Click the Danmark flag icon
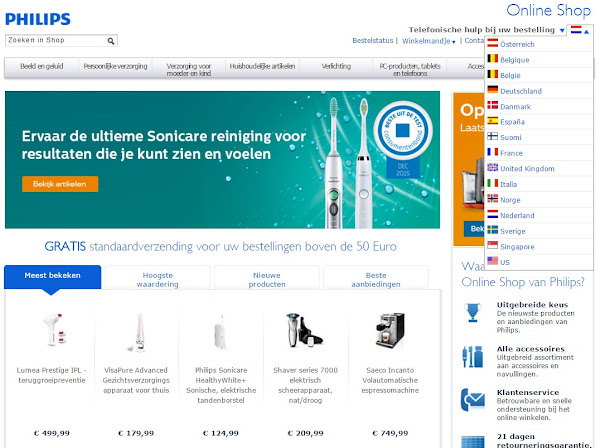This screenshot has width=600, height=448. click(x=492, y=106)
